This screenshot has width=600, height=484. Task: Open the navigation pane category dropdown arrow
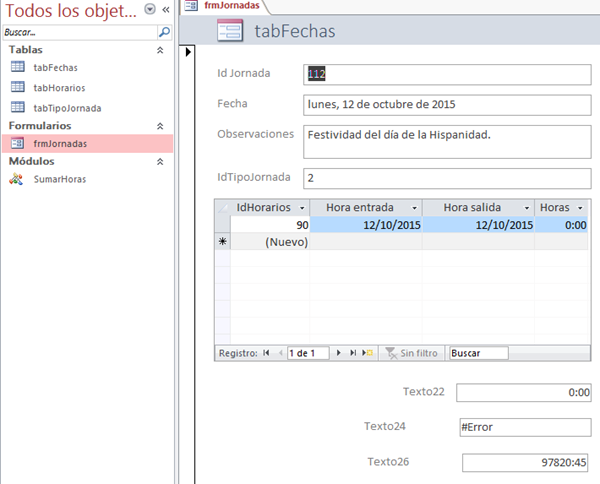pos(150,9)
